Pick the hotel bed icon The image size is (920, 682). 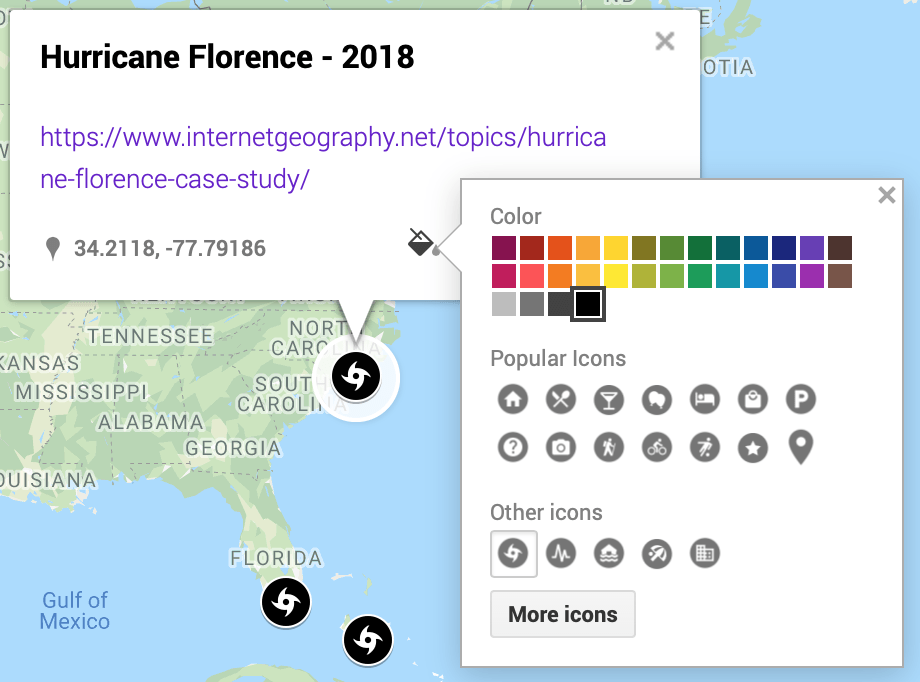pyautogui.click(x=705, y=400)
